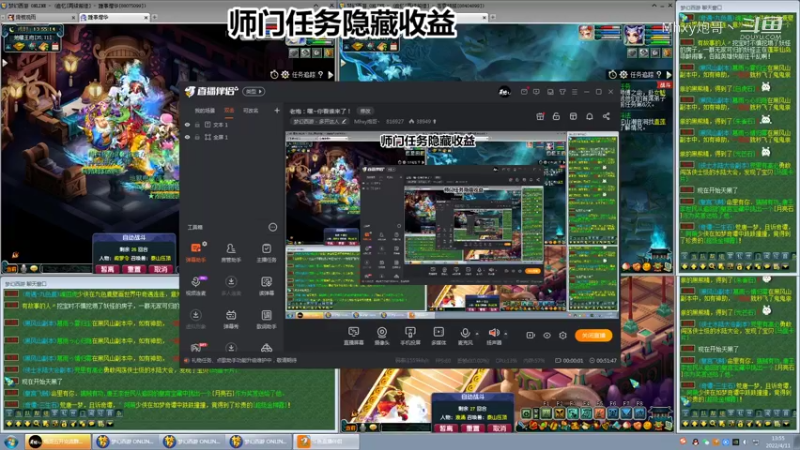Toggle visibility of the 全屏 1 layer
This screenshot has width=800, height=450.
[187, 137]
